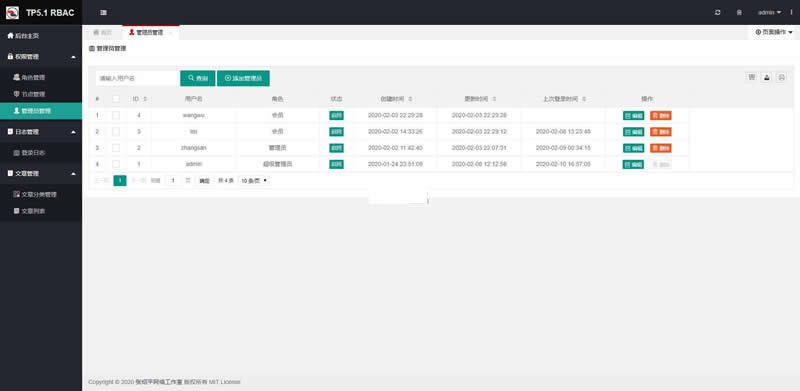Click the 文章列表 icon in the sidebar
800x391 pixels.
[x=16, y=211]
